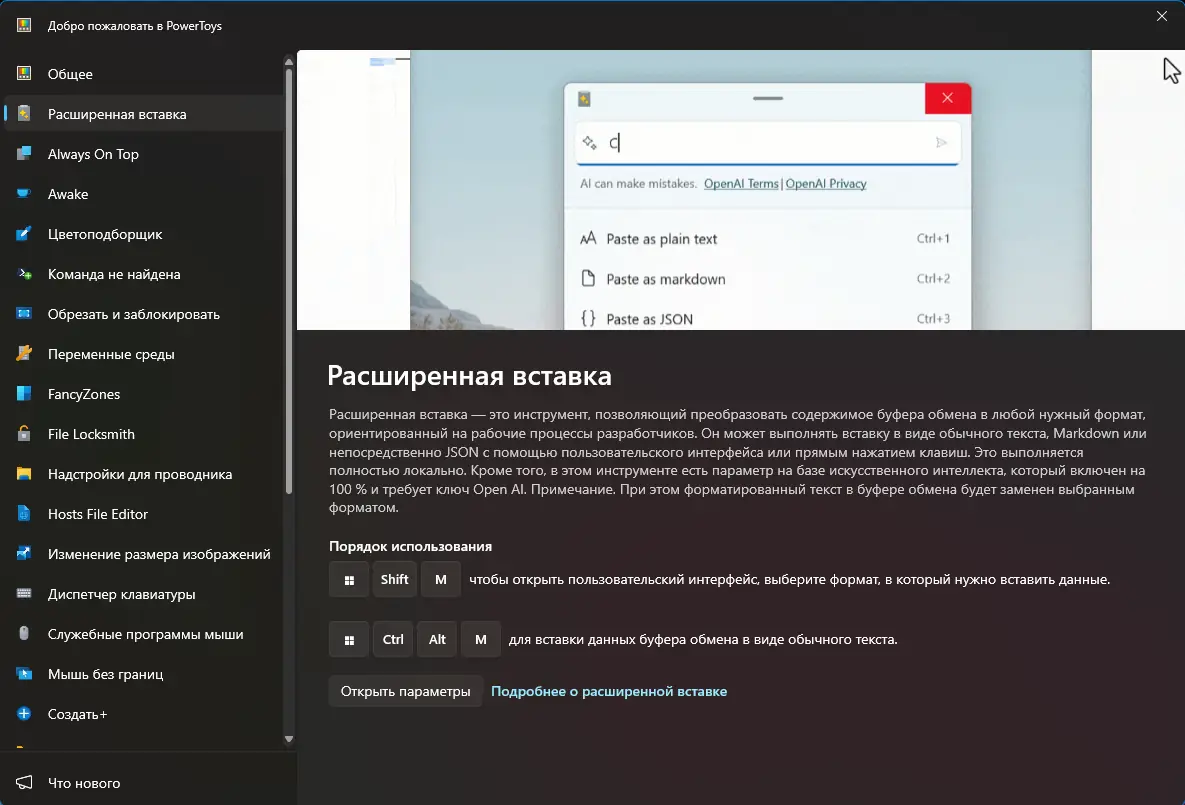Click the Общее sidebar icon
The image size is (1185, 805).
[24, 73]
